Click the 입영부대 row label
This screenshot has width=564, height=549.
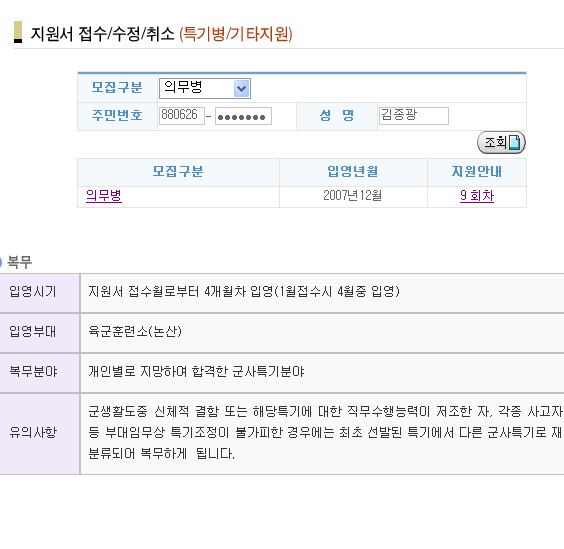pyautogui.click(x=33, y=332)
